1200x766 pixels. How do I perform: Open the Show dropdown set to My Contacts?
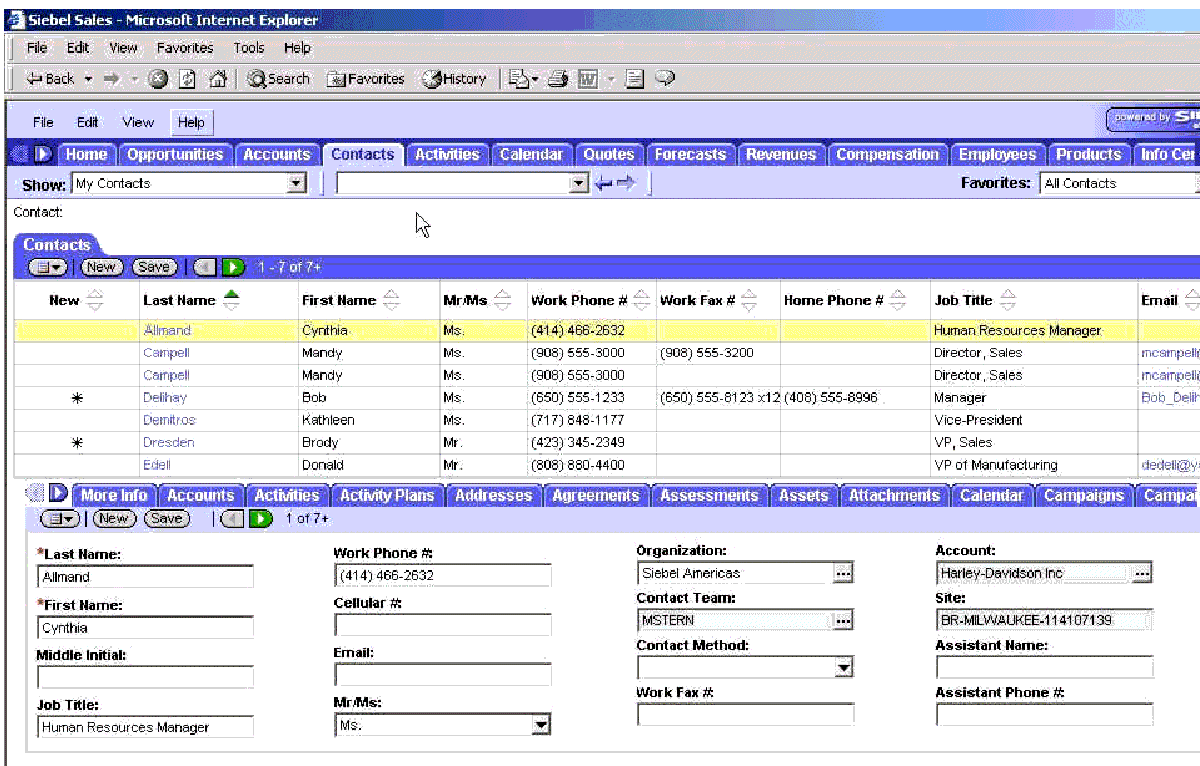pos(296,184)
